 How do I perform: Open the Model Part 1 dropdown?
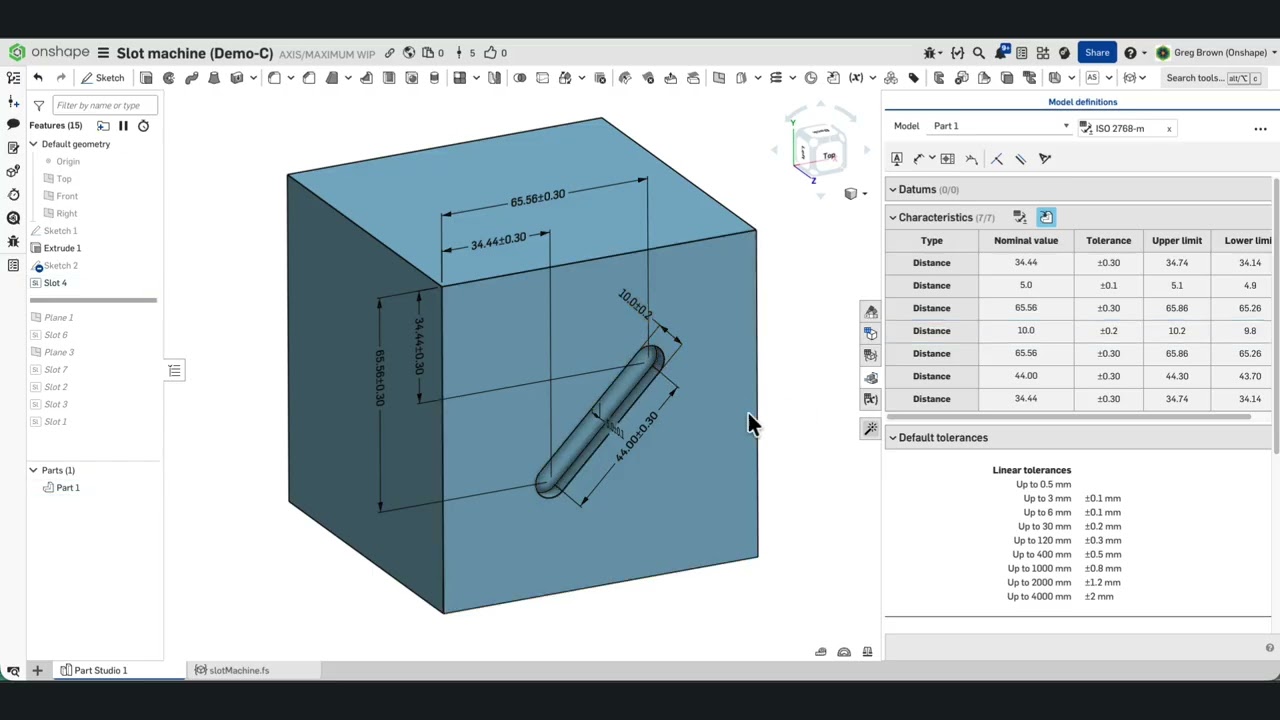point(1000,126)
